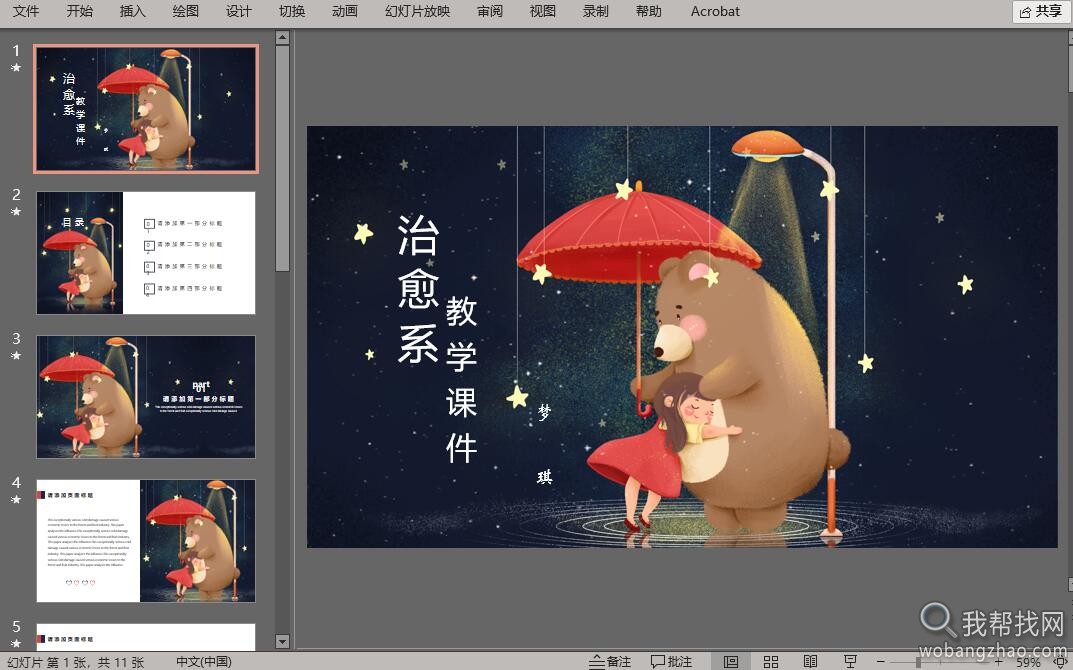The image size is (1073, 670).
Task: Click the animation star under slide 3 number
Action: coord(16,355)
